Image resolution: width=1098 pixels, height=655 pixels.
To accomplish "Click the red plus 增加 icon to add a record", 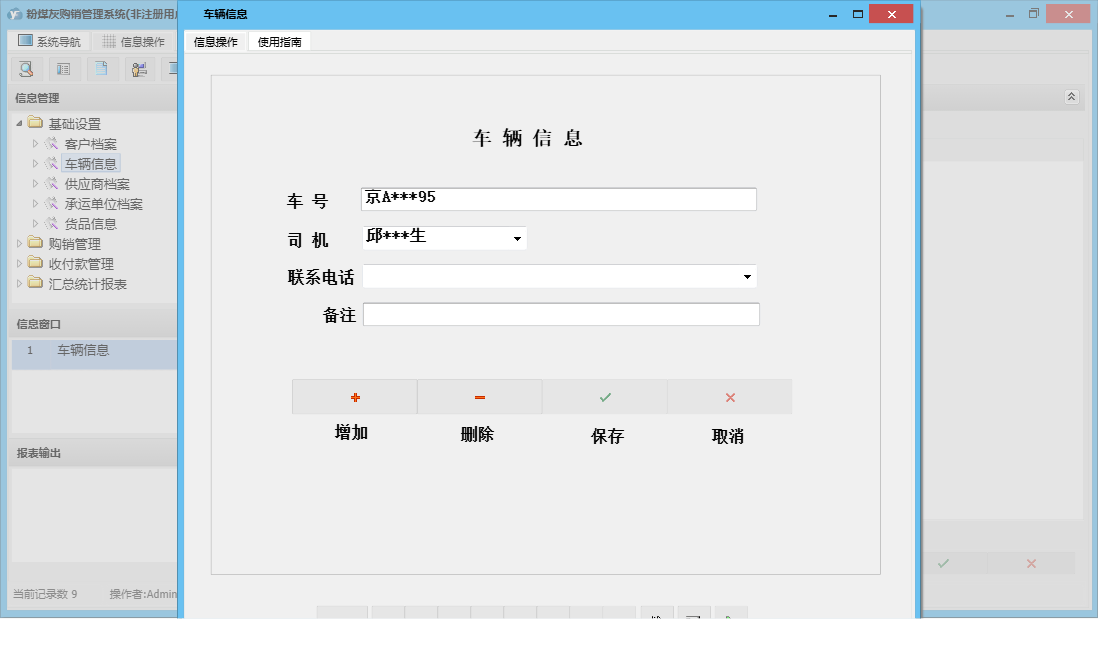I will click(x=354, y=396).
